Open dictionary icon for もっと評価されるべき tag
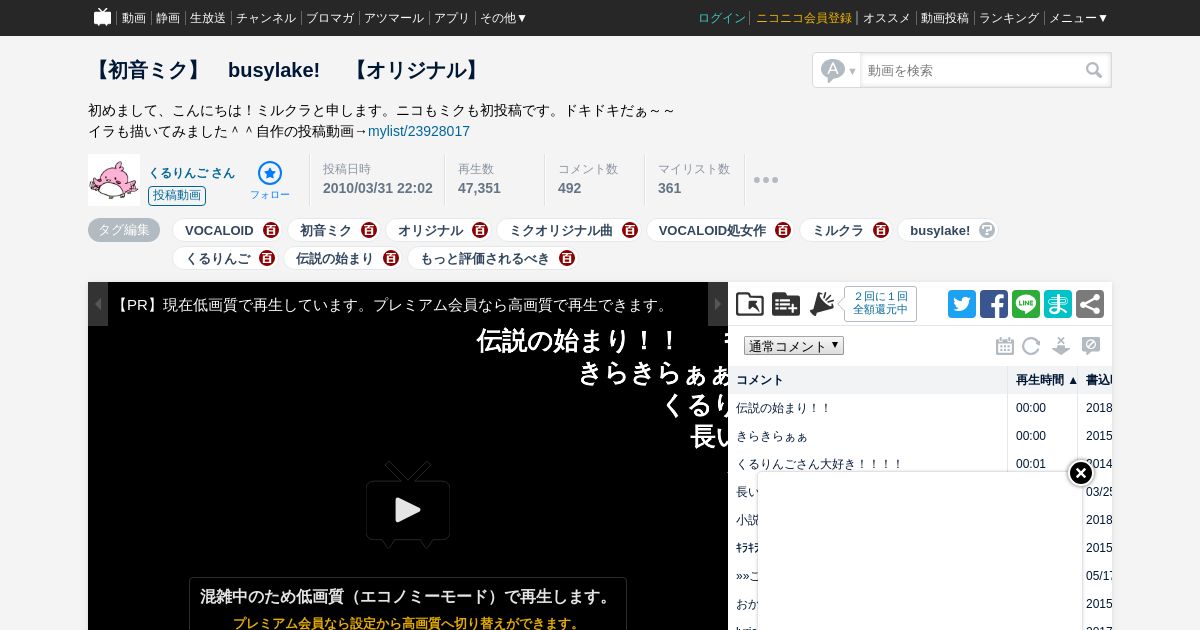 click(567, 258)
